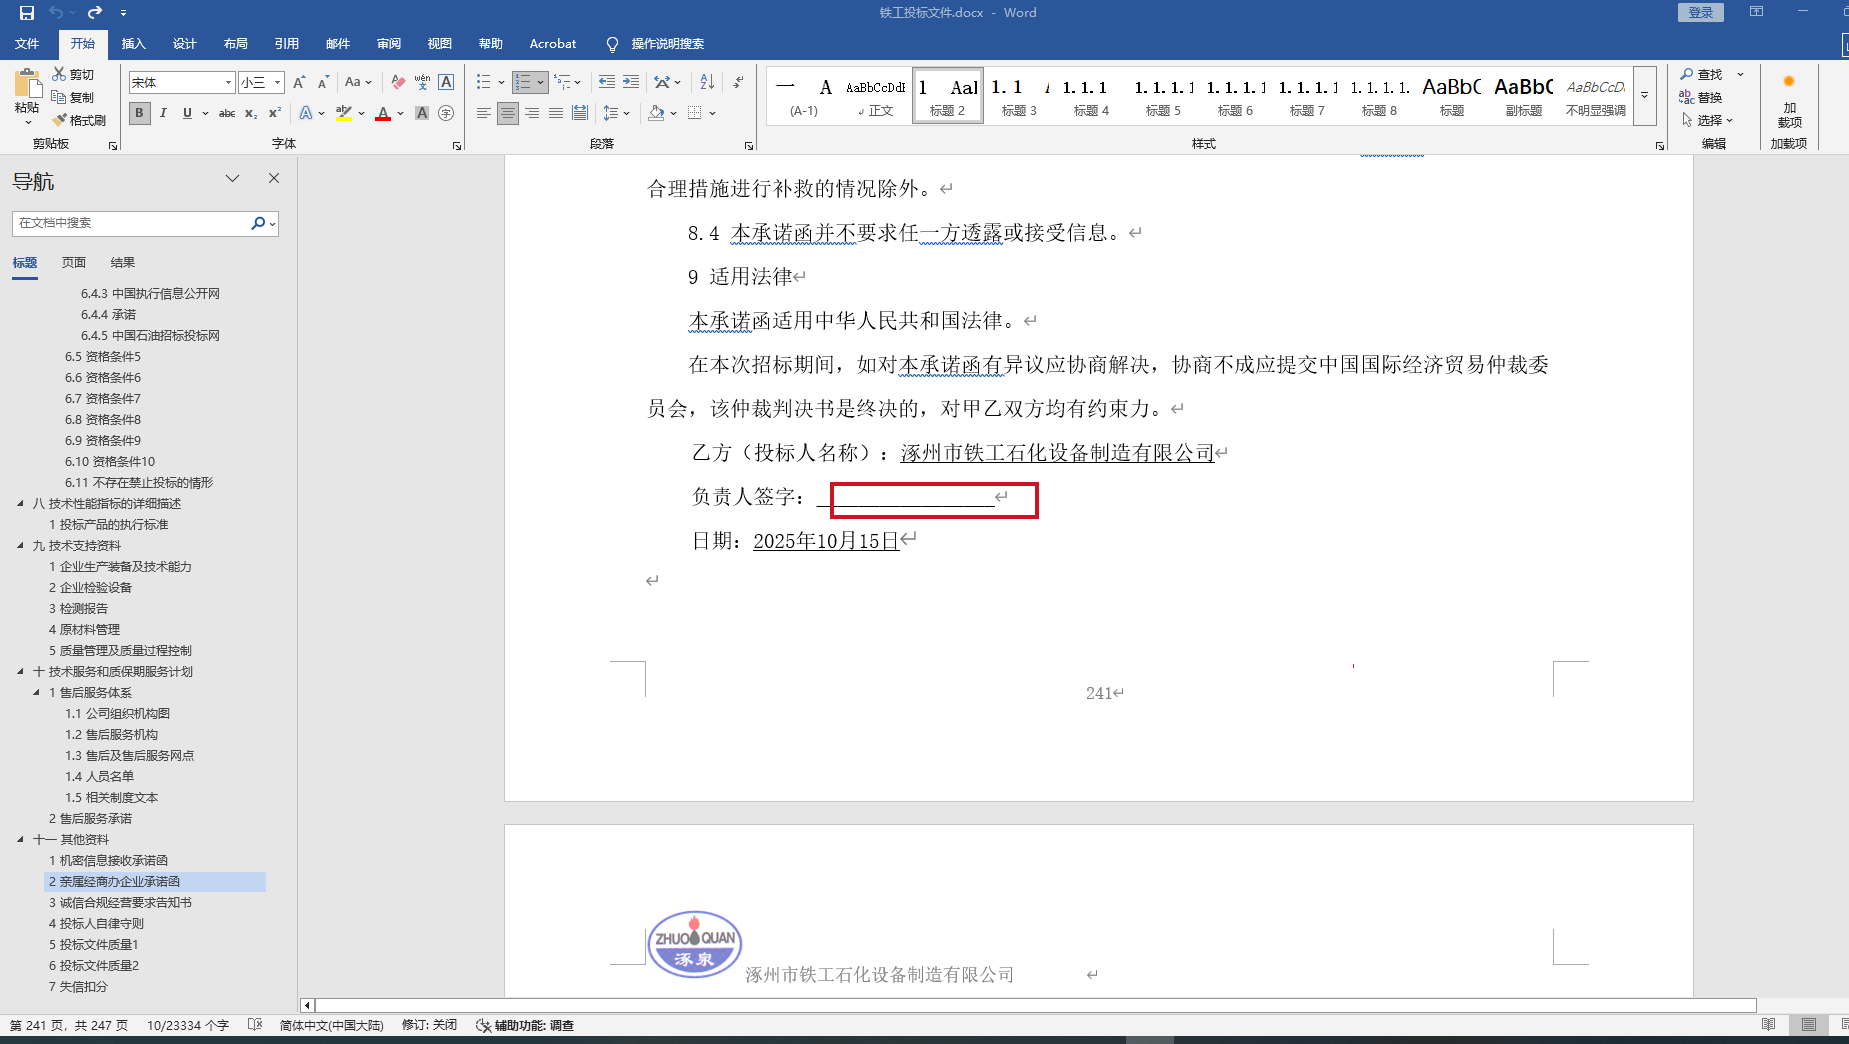Open the 文件 menu
The image size is (1849, 1044).
pos(27,44)
